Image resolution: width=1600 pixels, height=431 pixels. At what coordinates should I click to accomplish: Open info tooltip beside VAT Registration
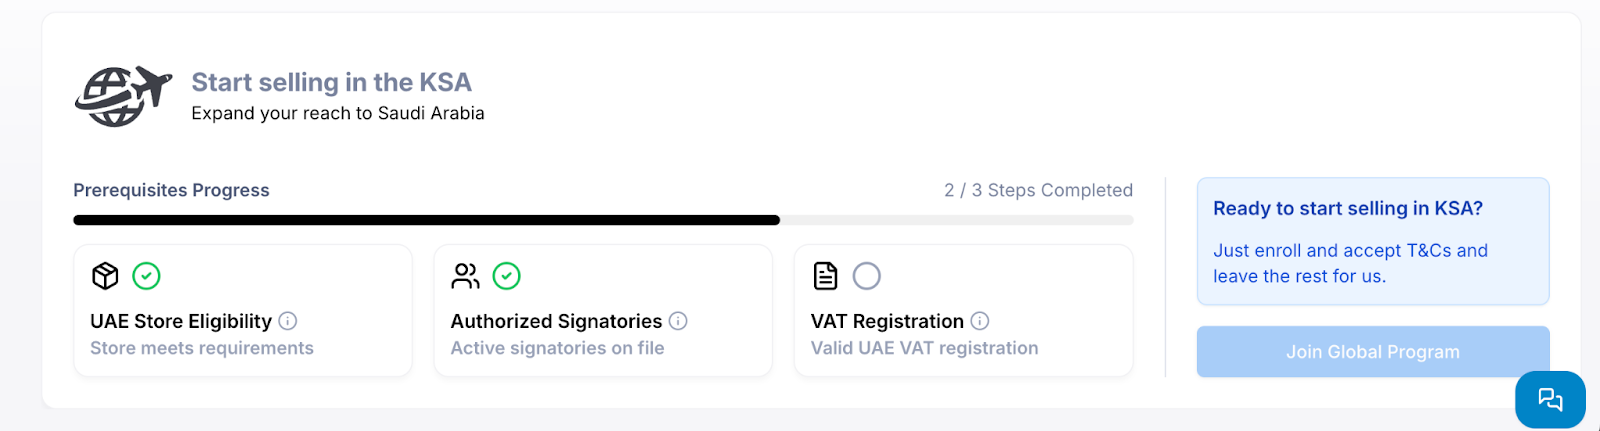(x=980, y=321)
